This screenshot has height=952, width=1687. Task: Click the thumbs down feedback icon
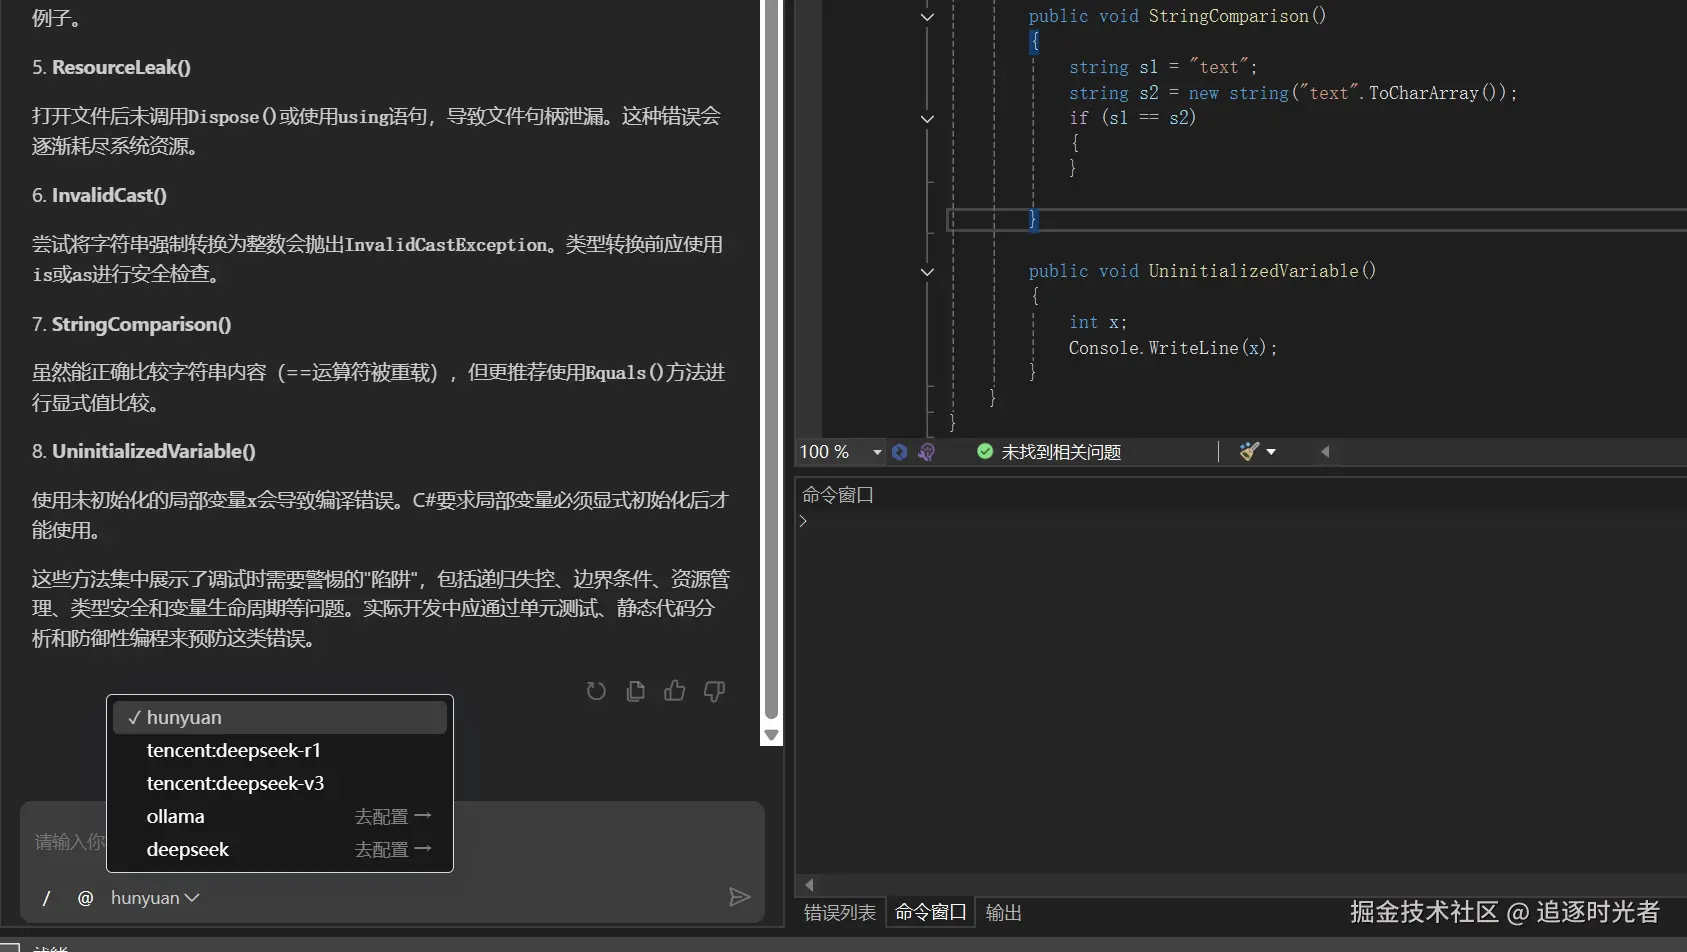pos(714,691)
